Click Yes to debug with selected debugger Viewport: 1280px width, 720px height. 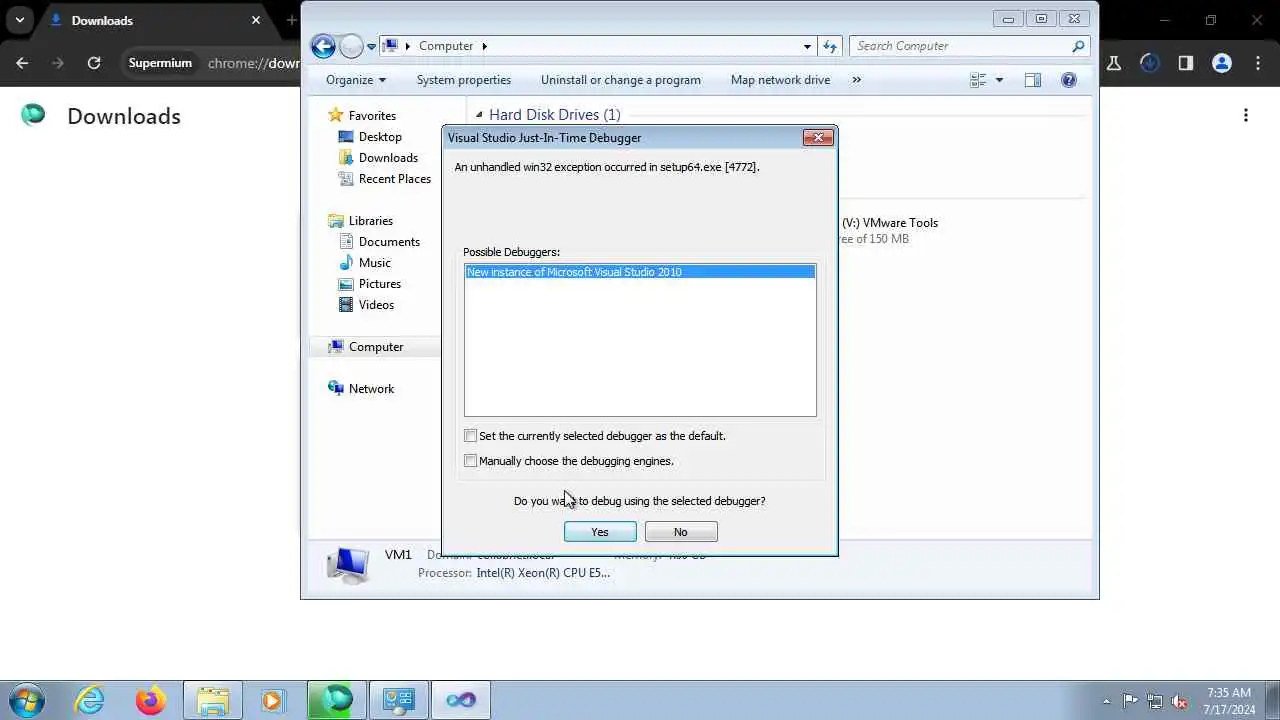click(x=600, y=532)
